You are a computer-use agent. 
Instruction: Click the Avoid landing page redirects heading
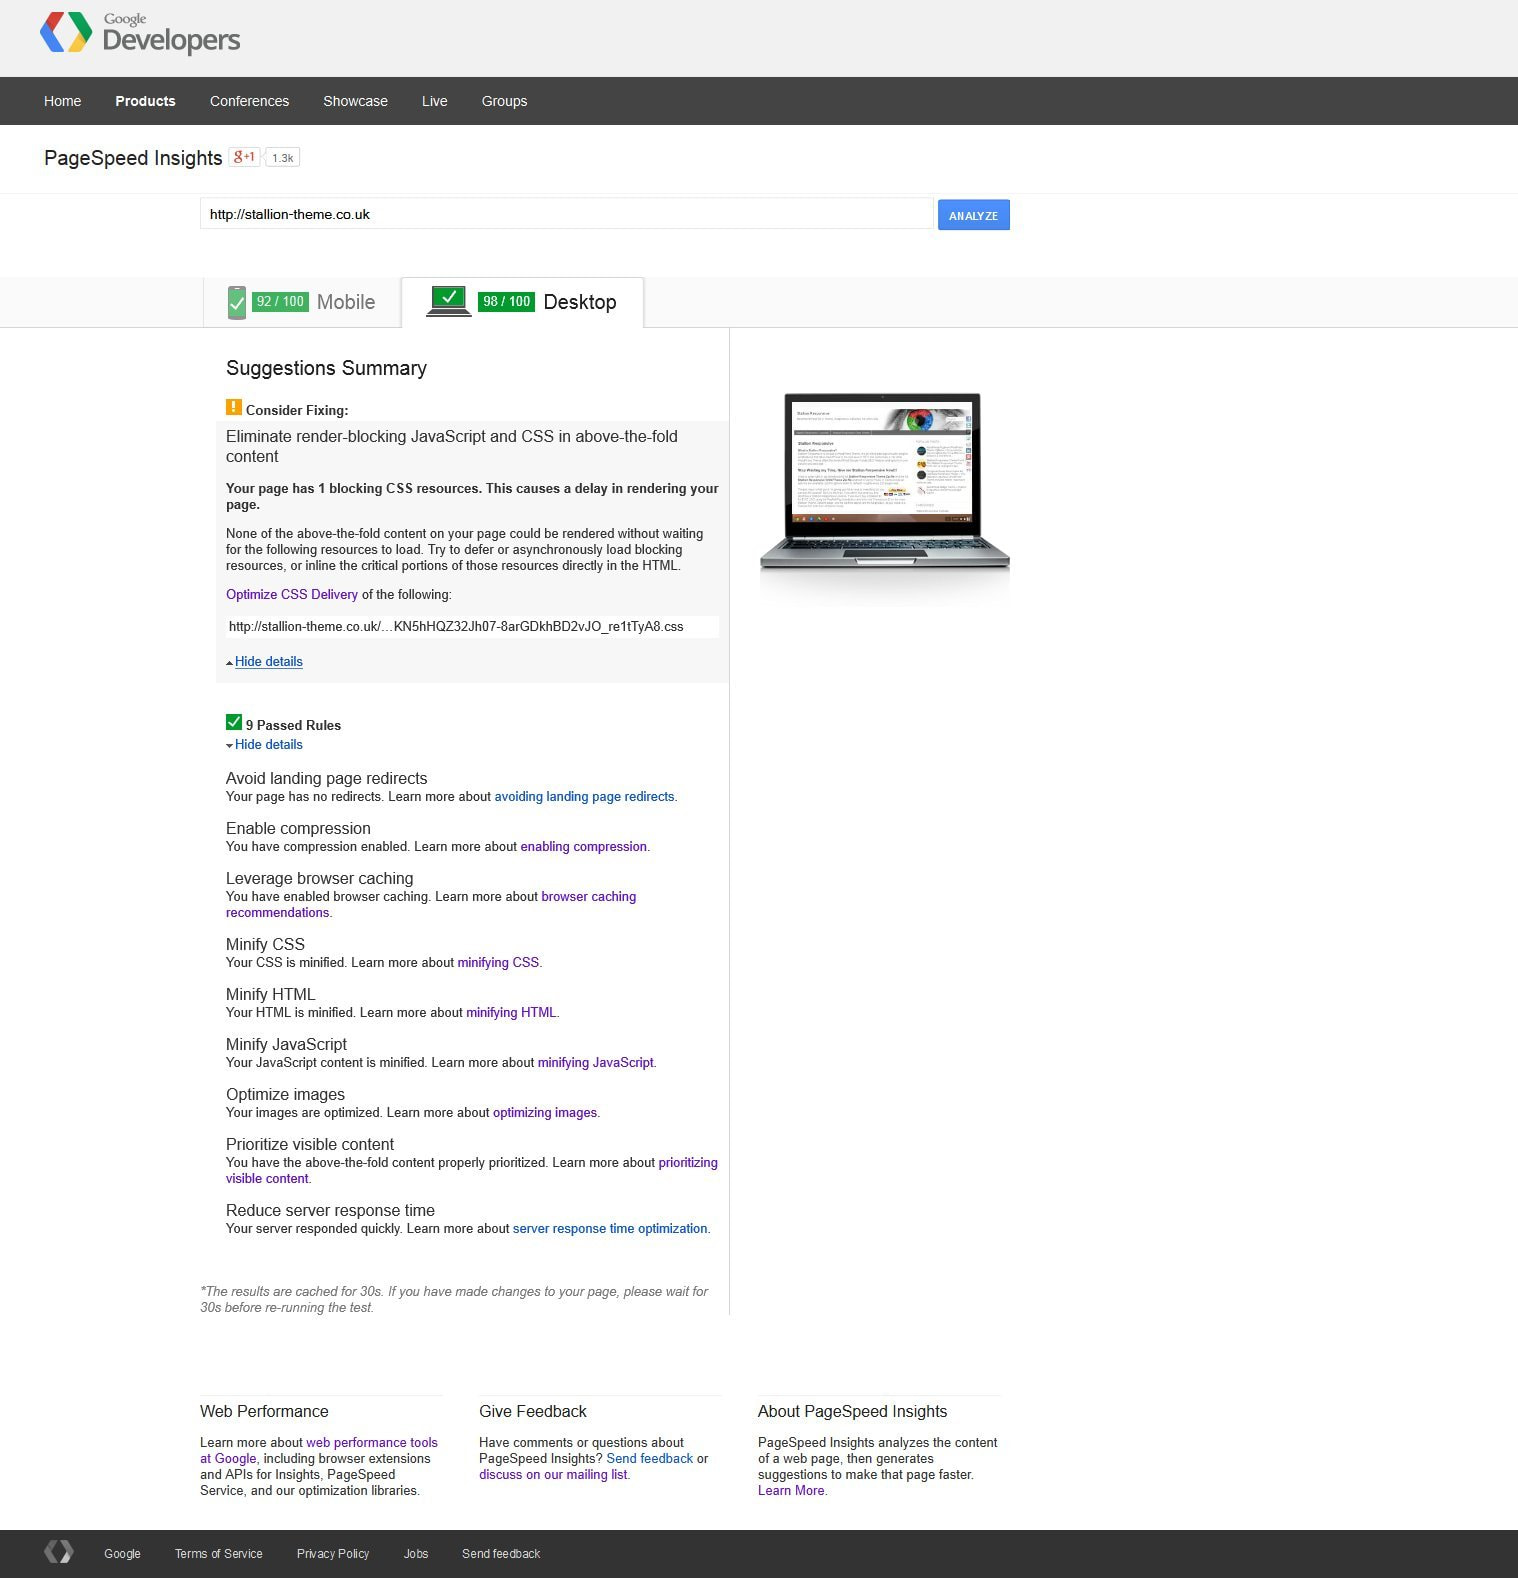point(326,779)
